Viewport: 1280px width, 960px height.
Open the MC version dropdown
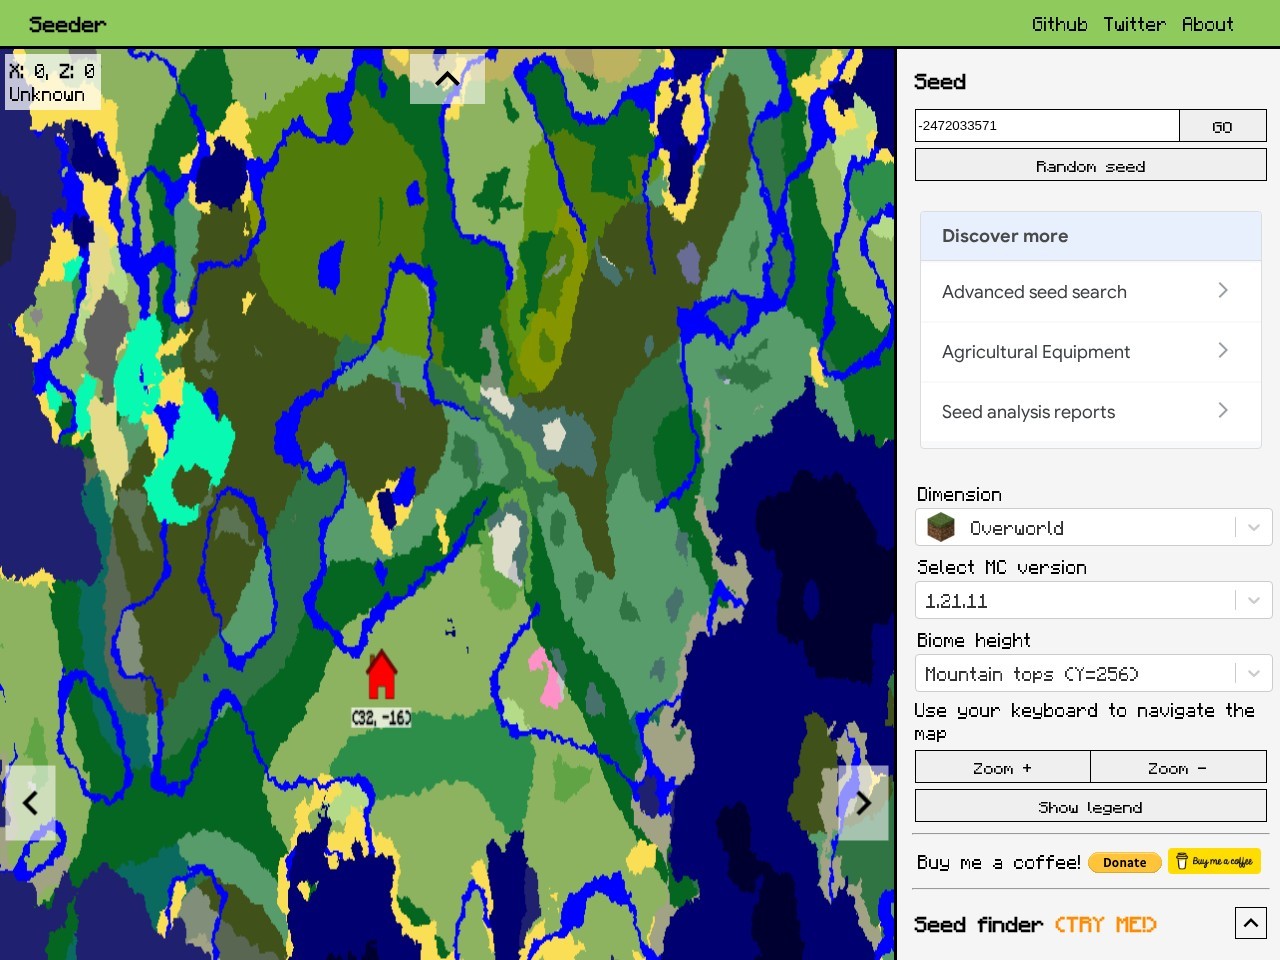(1093, 600)
